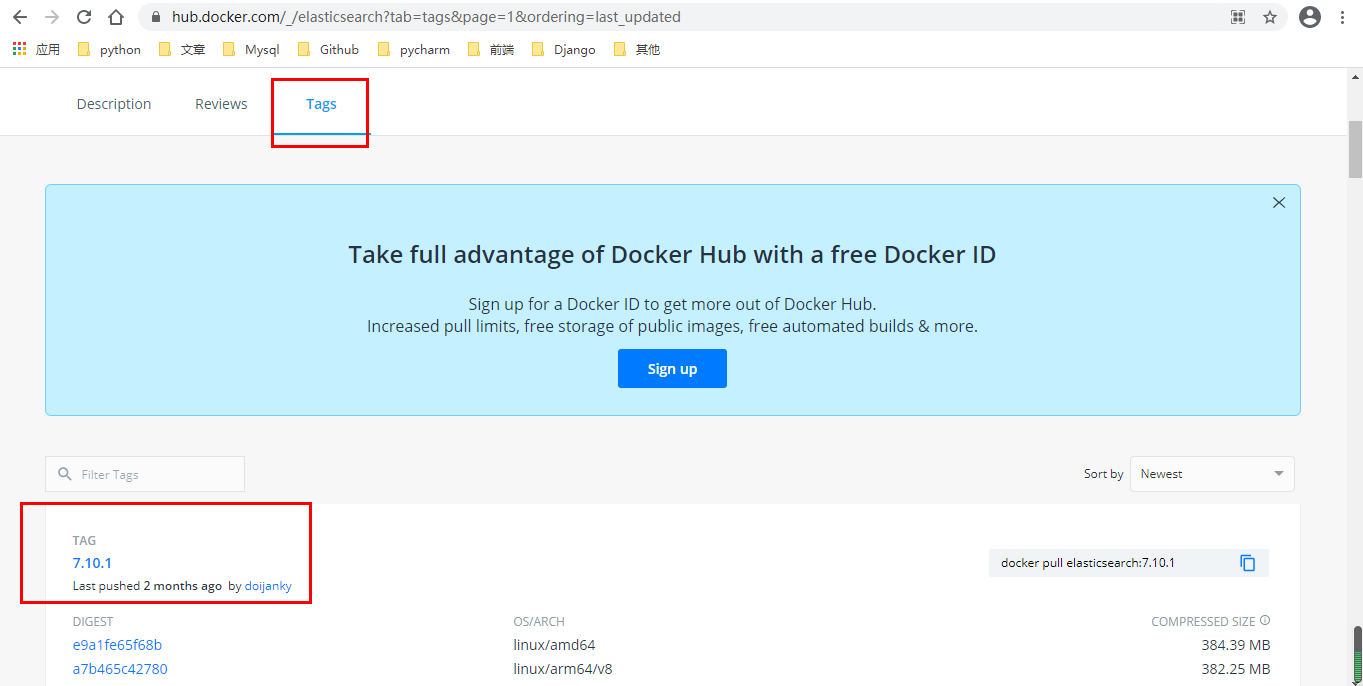The height and width of the screenshot is (686, 1363).
Task: Bookmark this page with the star icon
Action: coord(1270,17)
